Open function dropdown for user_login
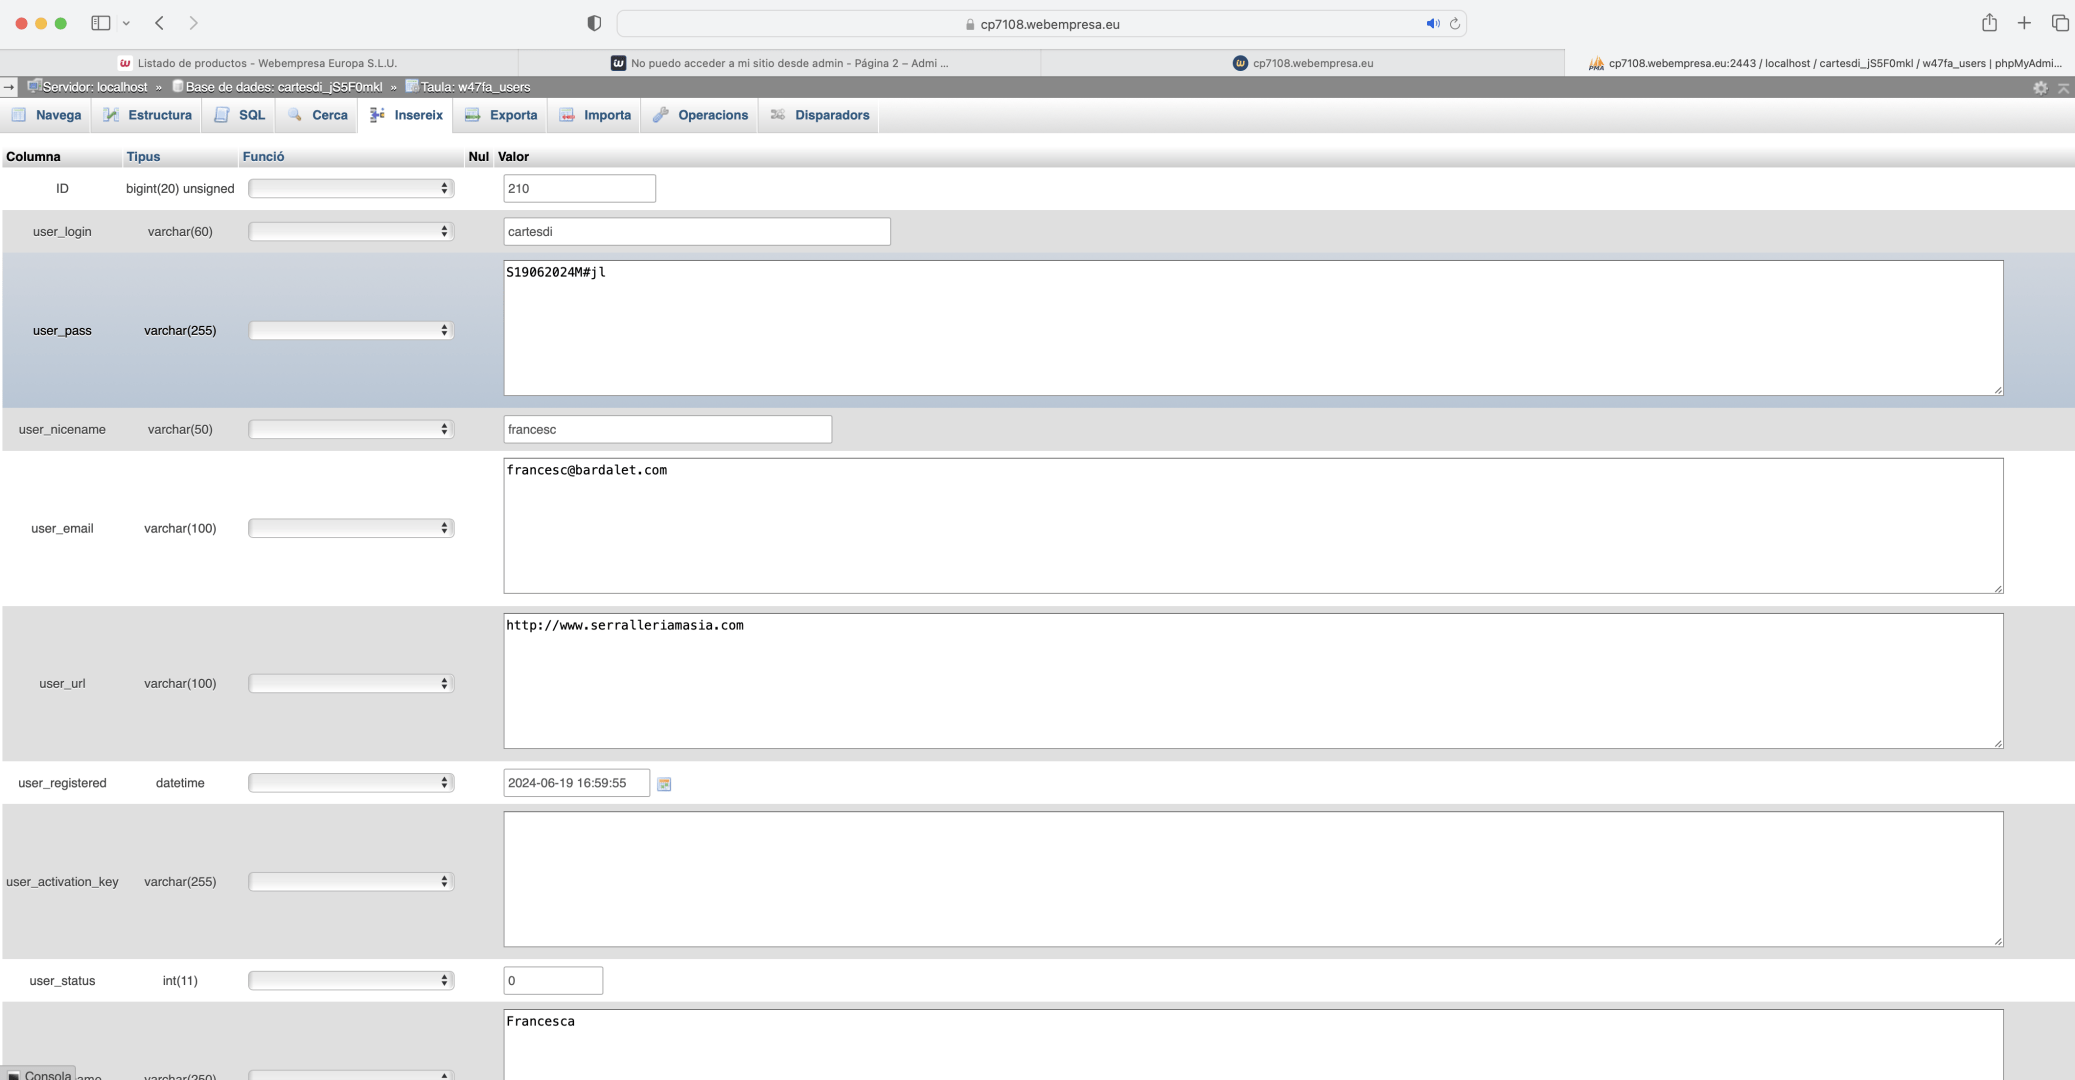 pyautogui.click(x=351, y=231)
